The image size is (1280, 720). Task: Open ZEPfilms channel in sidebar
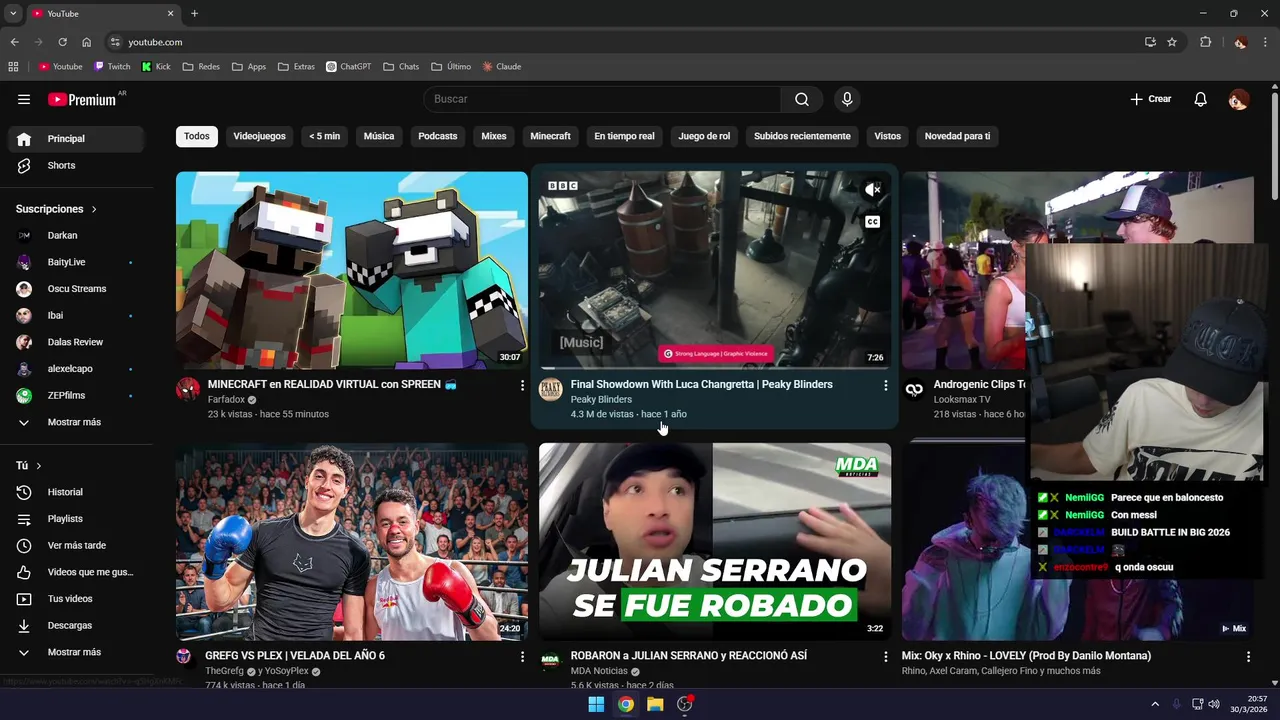tap(76, 396)
